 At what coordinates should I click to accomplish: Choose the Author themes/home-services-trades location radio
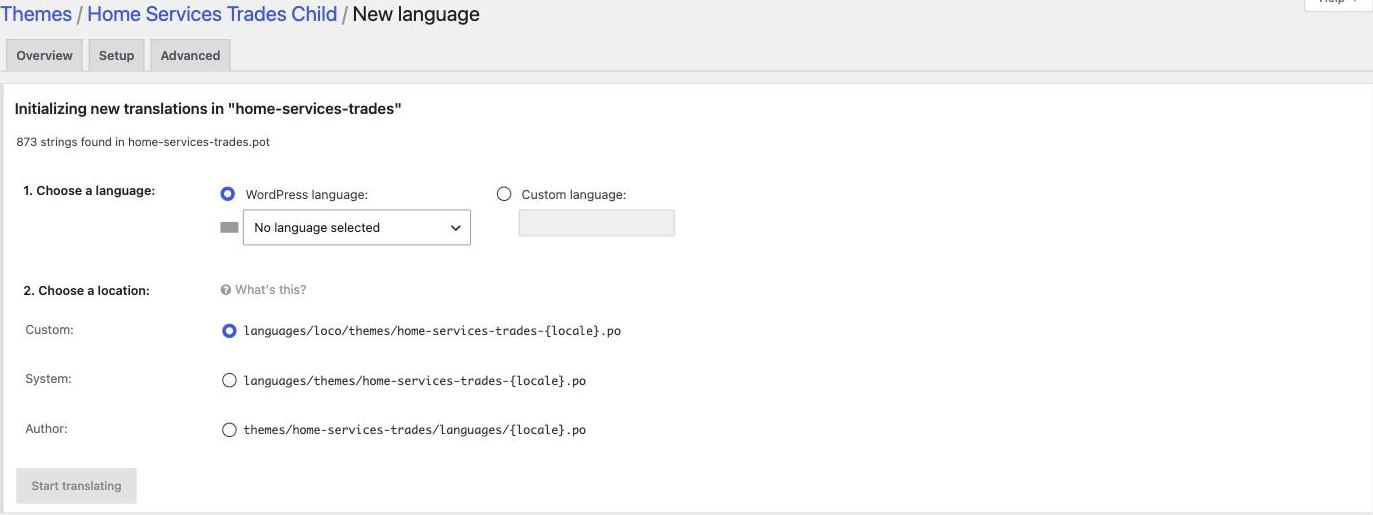pos(229,430)
